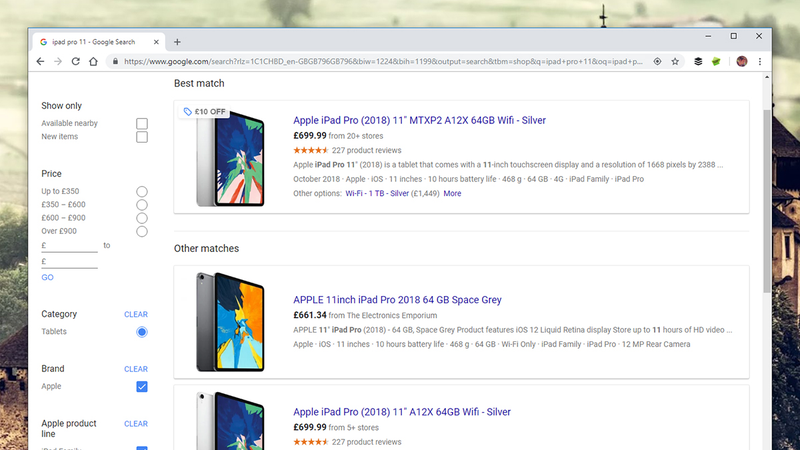Click the location target icon in address bar
Viewport: 800px width, 450px height.
click(x=657, y=61)
